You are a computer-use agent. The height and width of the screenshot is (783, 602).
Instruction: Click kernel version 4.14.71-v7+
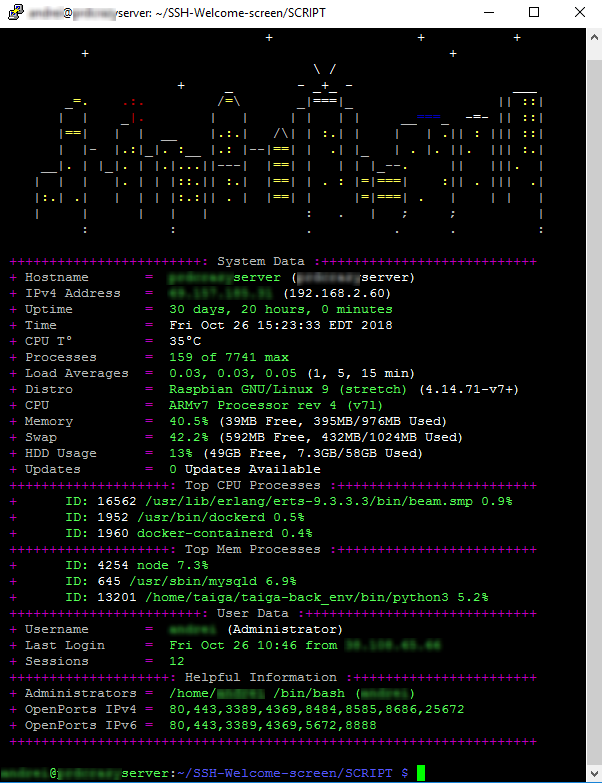tap(469, 389)
